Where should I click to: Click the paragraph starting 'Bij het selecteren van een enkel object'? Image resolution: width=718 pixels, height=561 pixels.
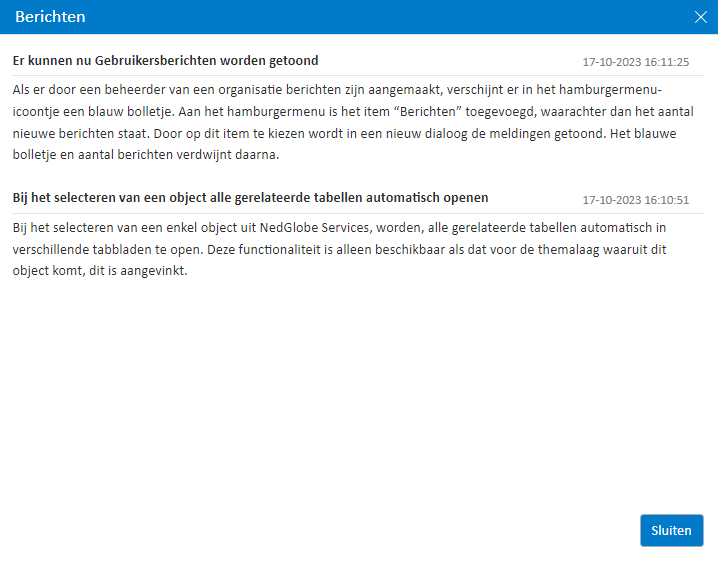point(339,249)
